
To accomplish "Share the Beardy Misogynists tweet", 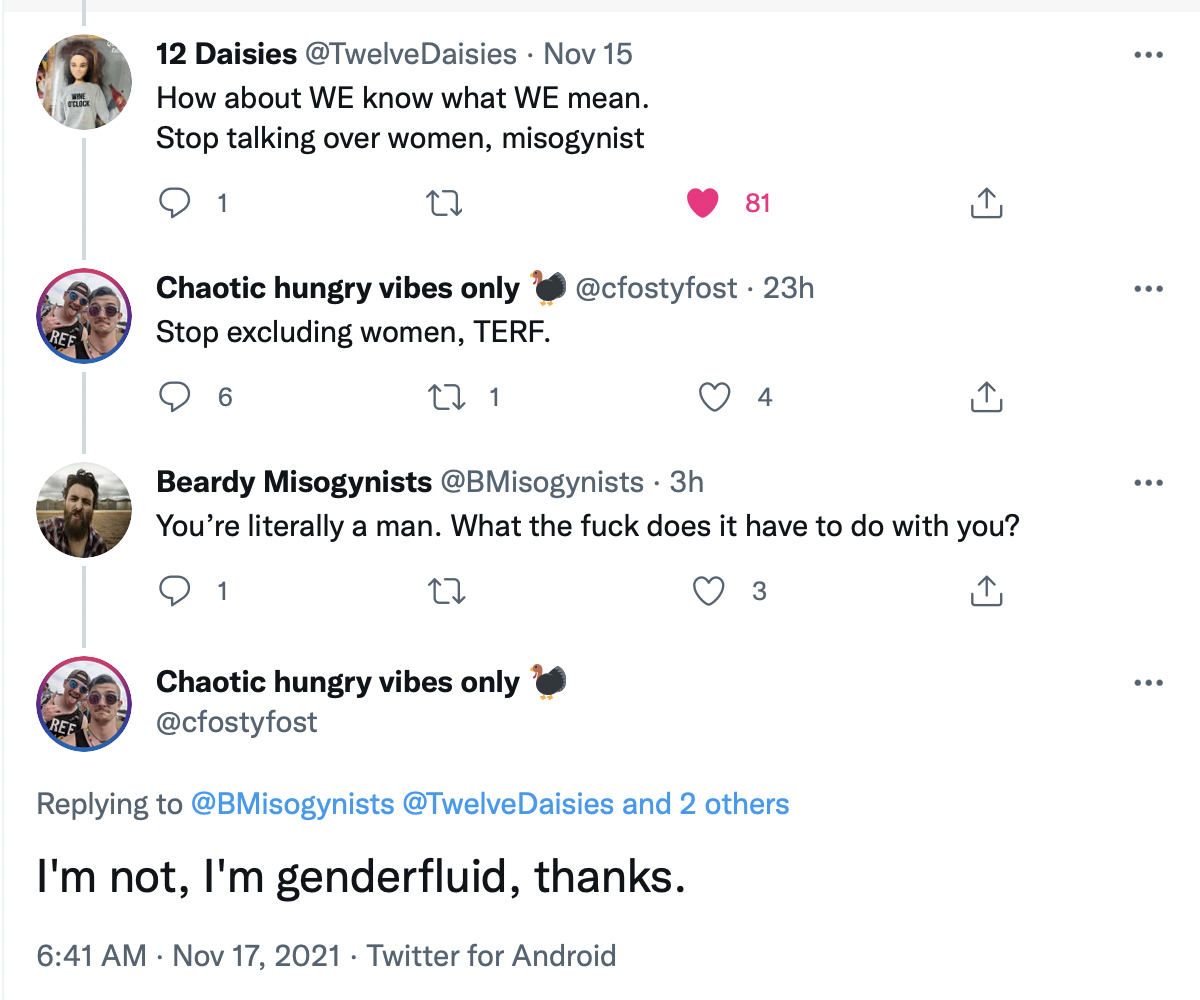I will pyautogui.click(x=985, y=591).
